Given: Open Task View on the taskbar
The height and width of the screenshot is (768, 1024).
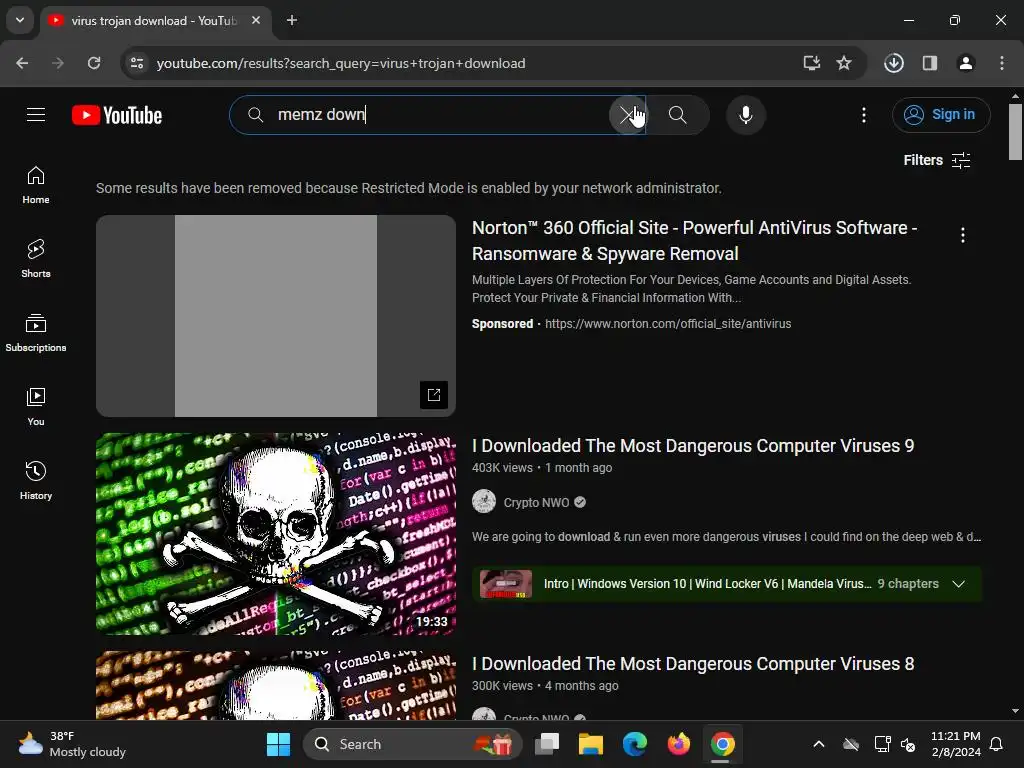Looking at the screenshot, I should click(x=547, y=744).
